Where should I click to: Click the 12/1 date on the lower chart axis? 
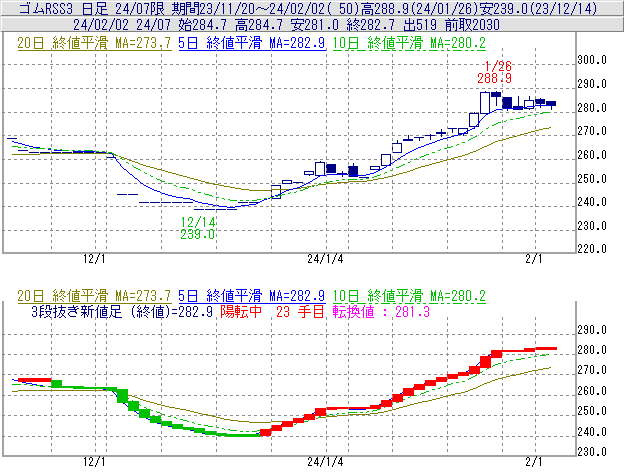click(x=94, y=462)
